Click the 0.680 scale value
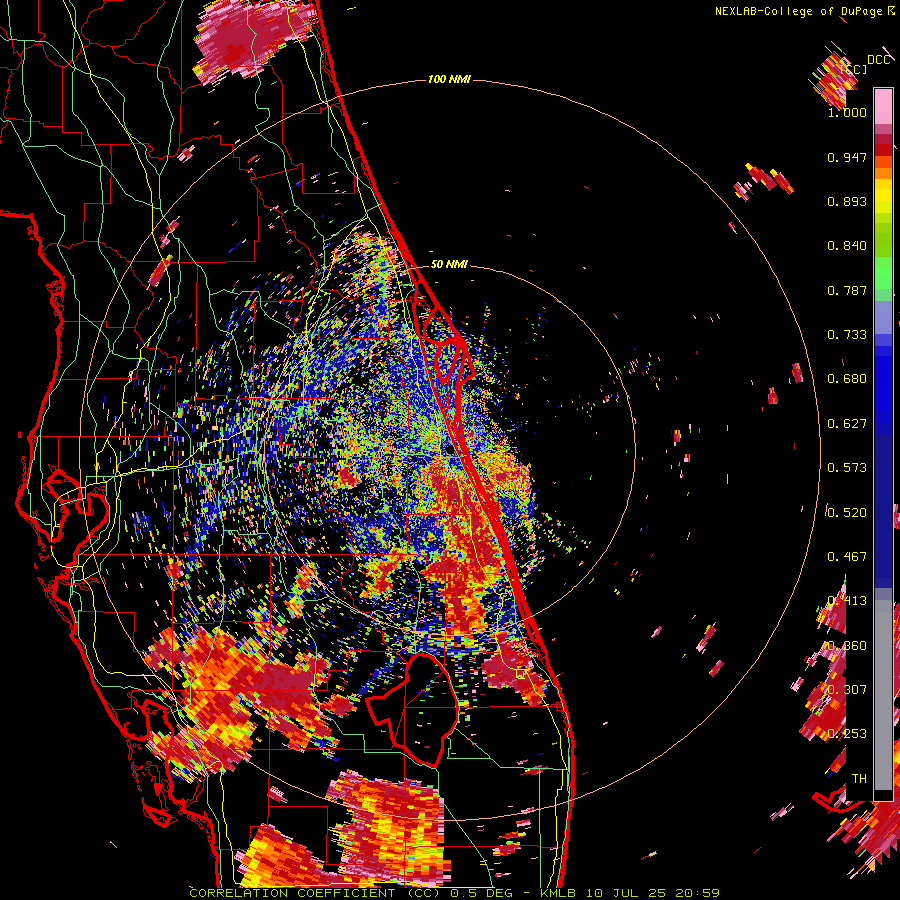Image resolution: width=900 pixels, height=900 pixels. click(x=847, y=379)
